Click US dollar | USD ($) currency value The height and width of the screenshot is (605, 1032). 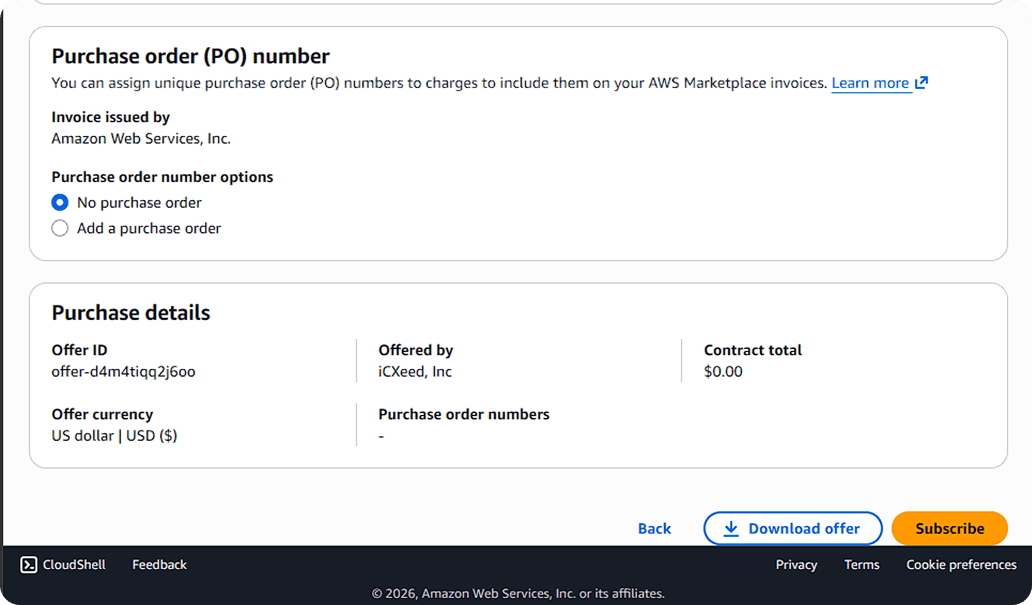point(115,436)
